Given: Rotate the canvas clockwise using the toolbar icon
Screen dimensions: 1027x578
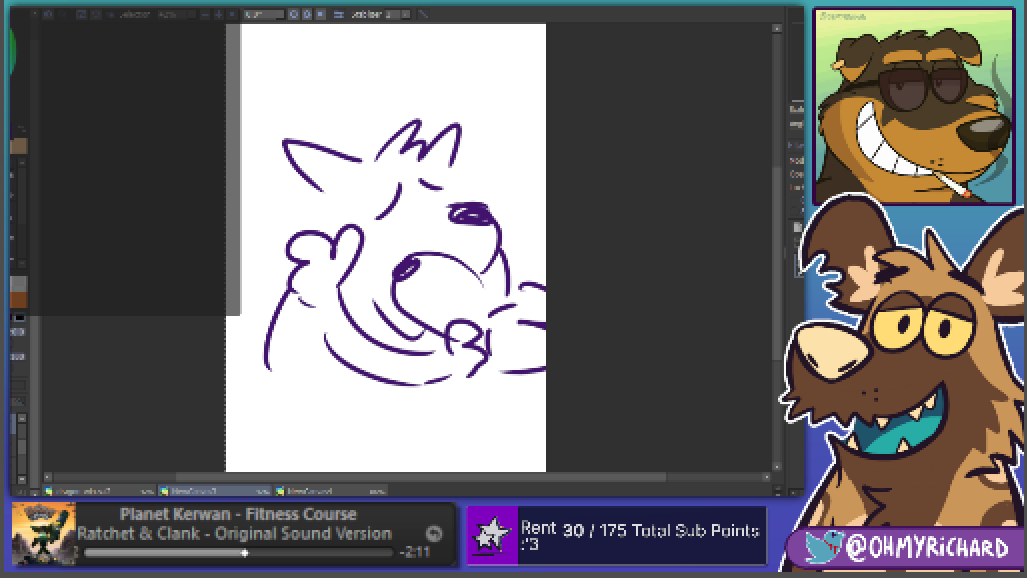Looking at the screenshot, I should pos(307,15).
